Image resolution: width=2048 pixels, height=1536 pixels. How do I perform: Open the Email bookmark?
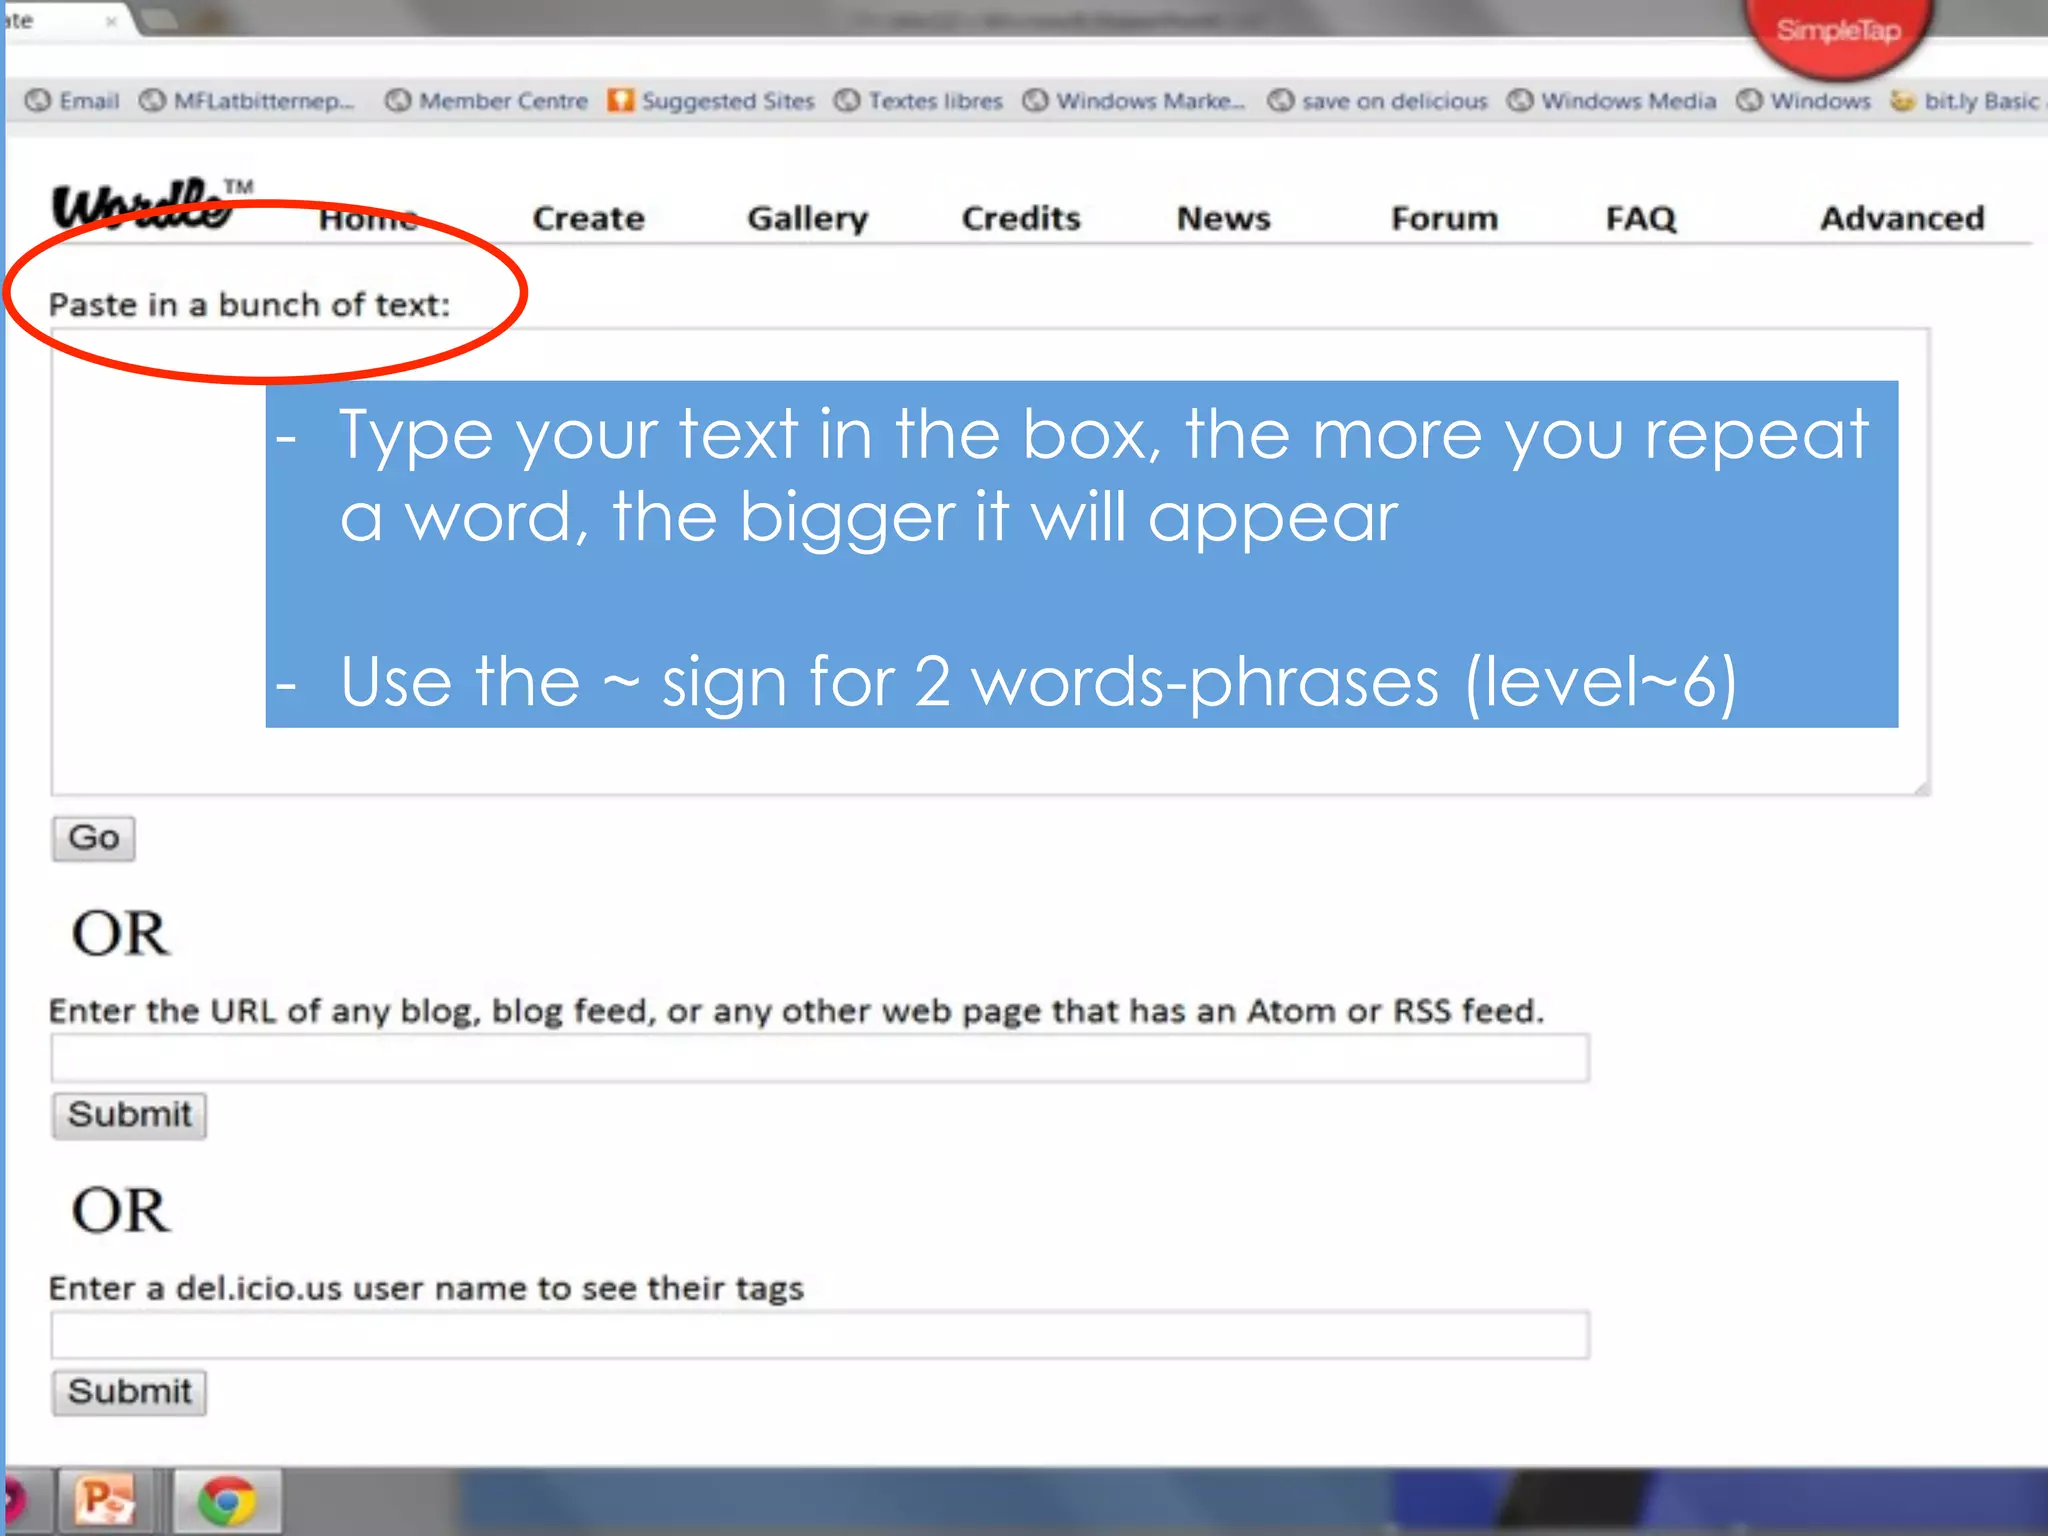[x=72, y=101]
